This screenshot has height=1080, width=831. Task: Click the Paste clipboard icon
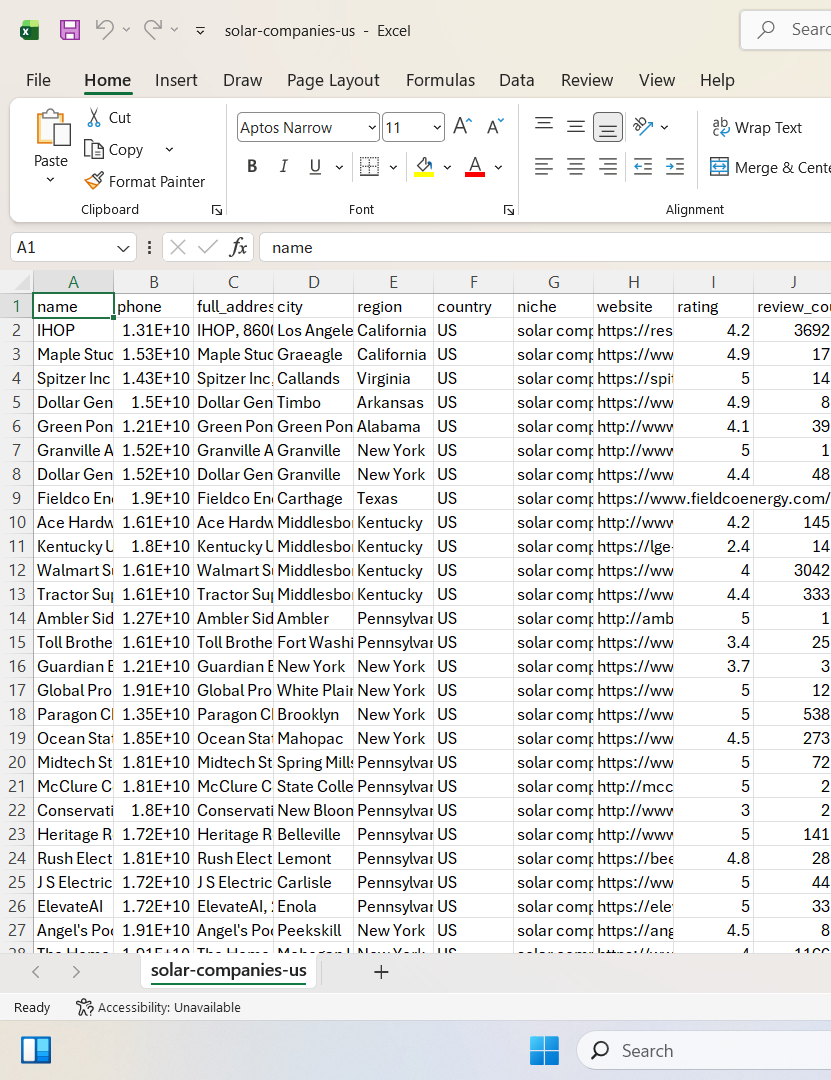click(x=52, y=128)
